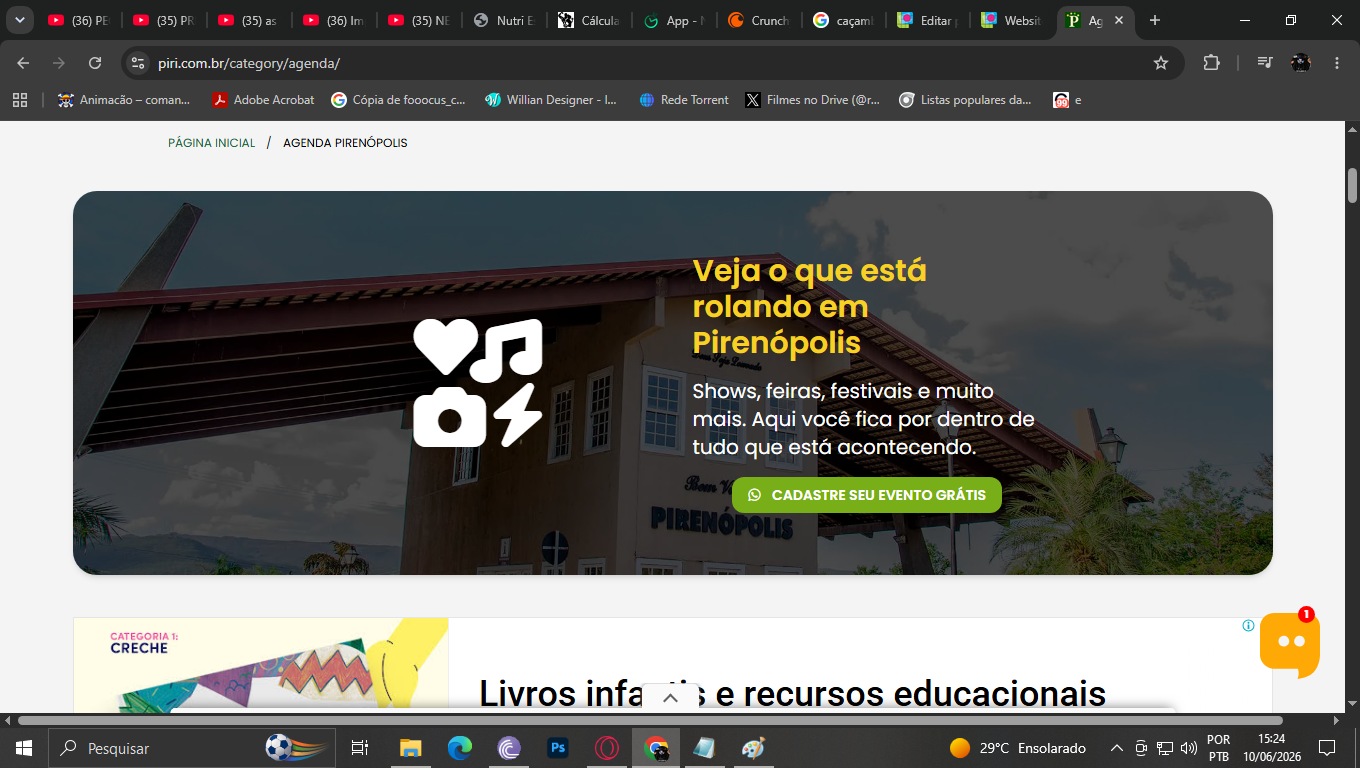
Task: Reload the current page
Action: coord(95,63)
